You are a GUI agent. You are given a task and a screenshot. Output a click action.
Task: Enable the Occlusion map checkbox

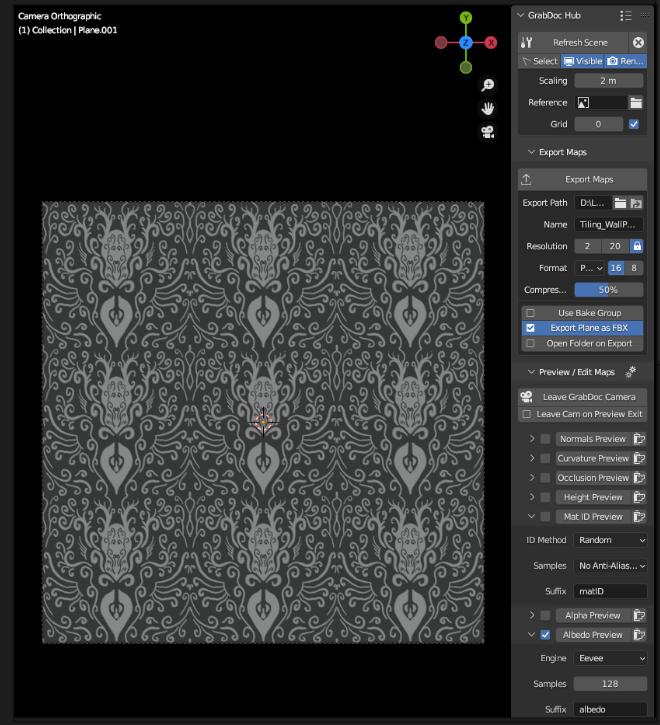pyautogui.click(x=545, y=478)
